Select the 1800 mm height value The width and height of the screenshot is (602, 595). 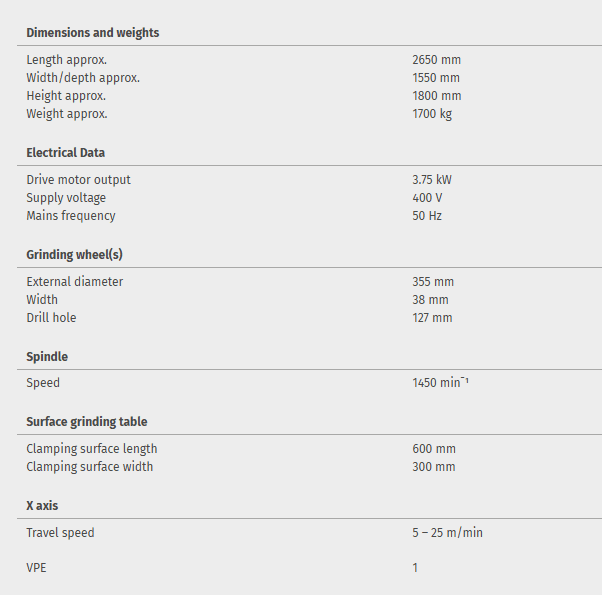click(436, 96)
